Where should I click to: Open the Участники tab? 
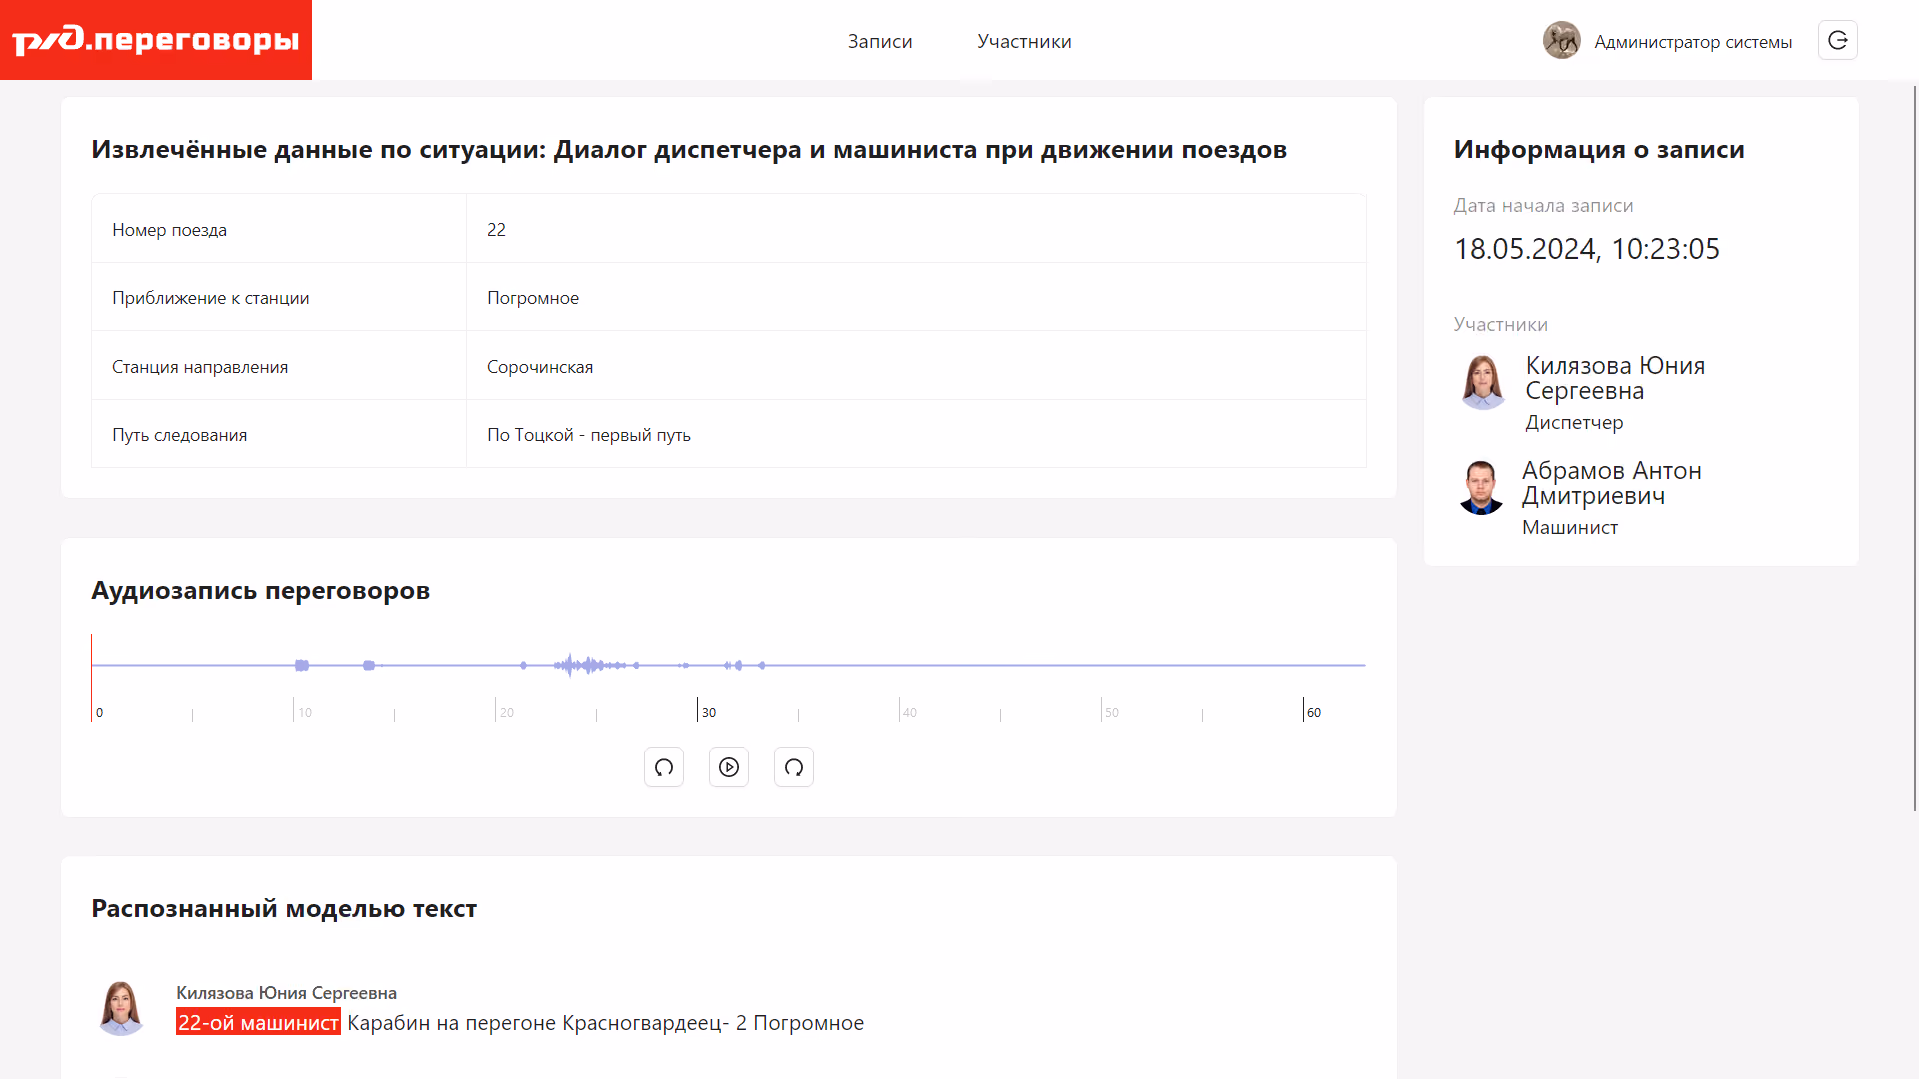(1024, 41)
